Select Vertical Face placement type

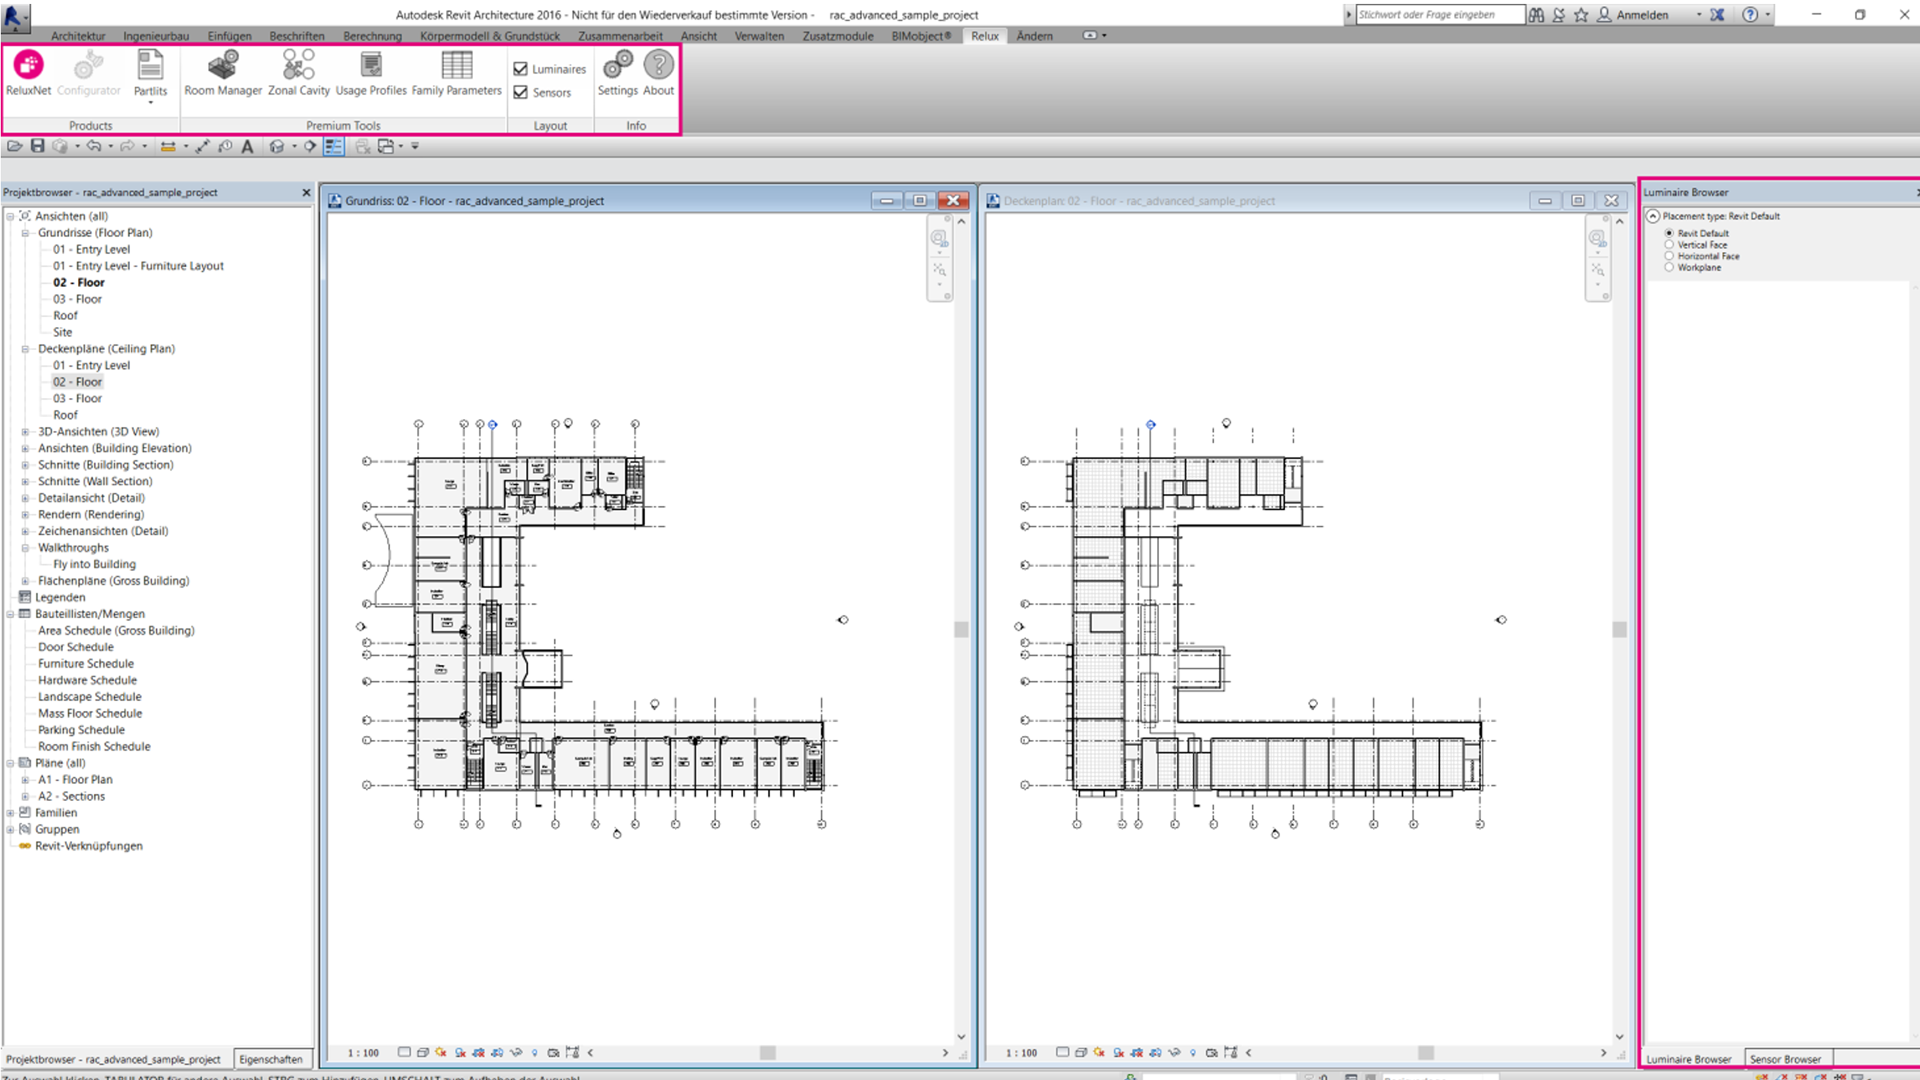click(x=1669, y=245)
